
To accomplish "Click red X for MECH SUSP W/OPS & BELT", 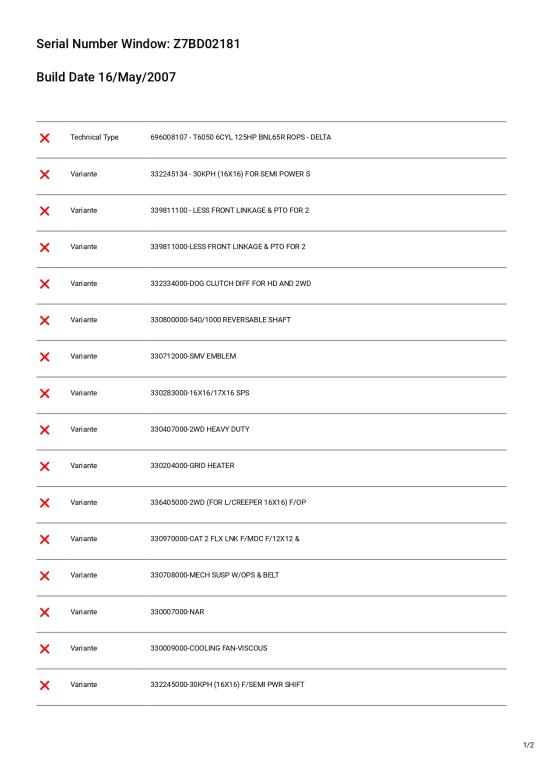I will pos(45,576).
